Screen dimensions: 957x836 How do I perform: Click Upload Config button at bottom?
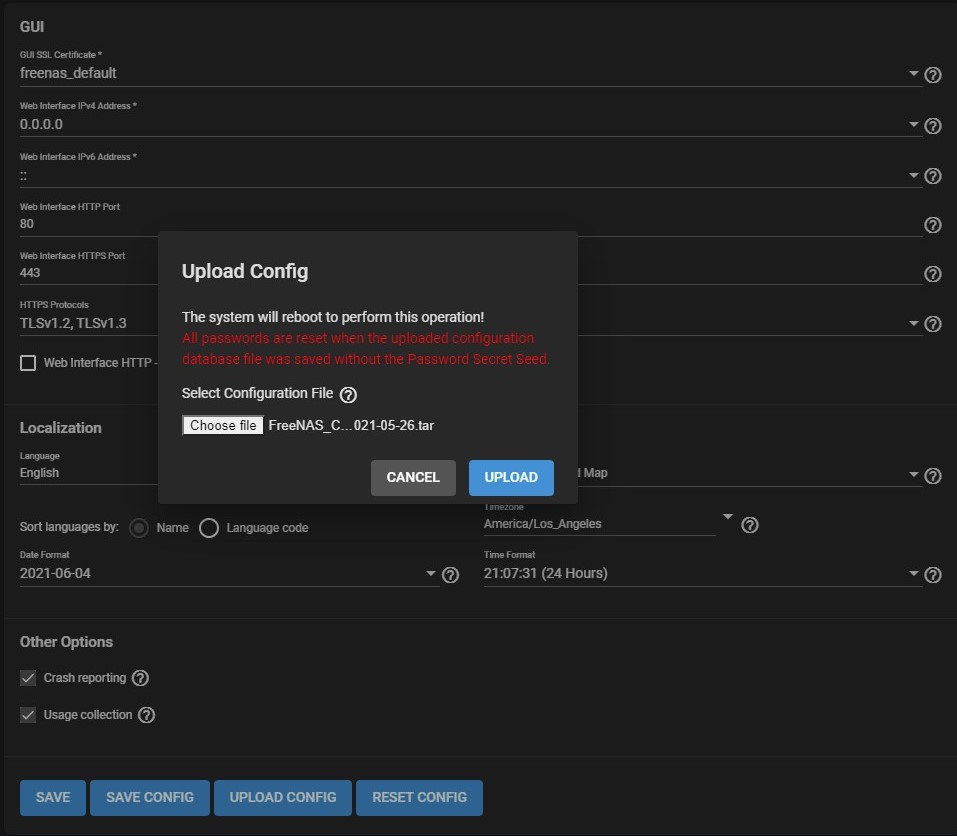(x=283, y=798)
